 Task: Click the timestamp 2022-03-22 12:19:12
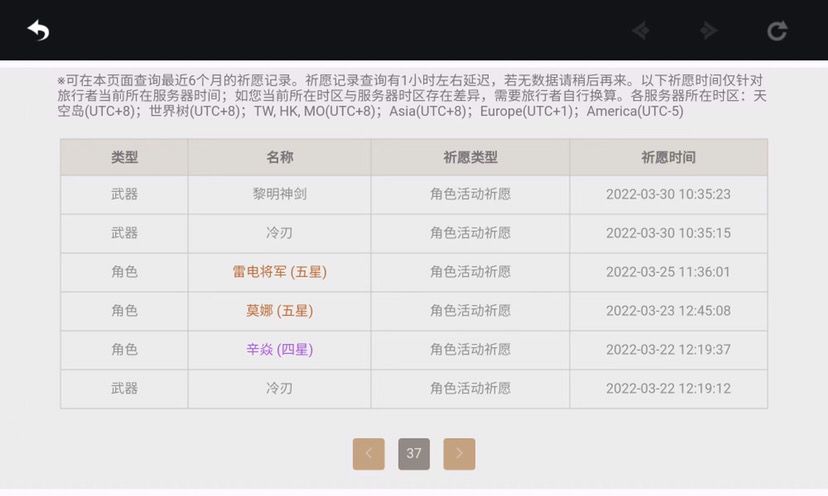(x=668, y=388)
